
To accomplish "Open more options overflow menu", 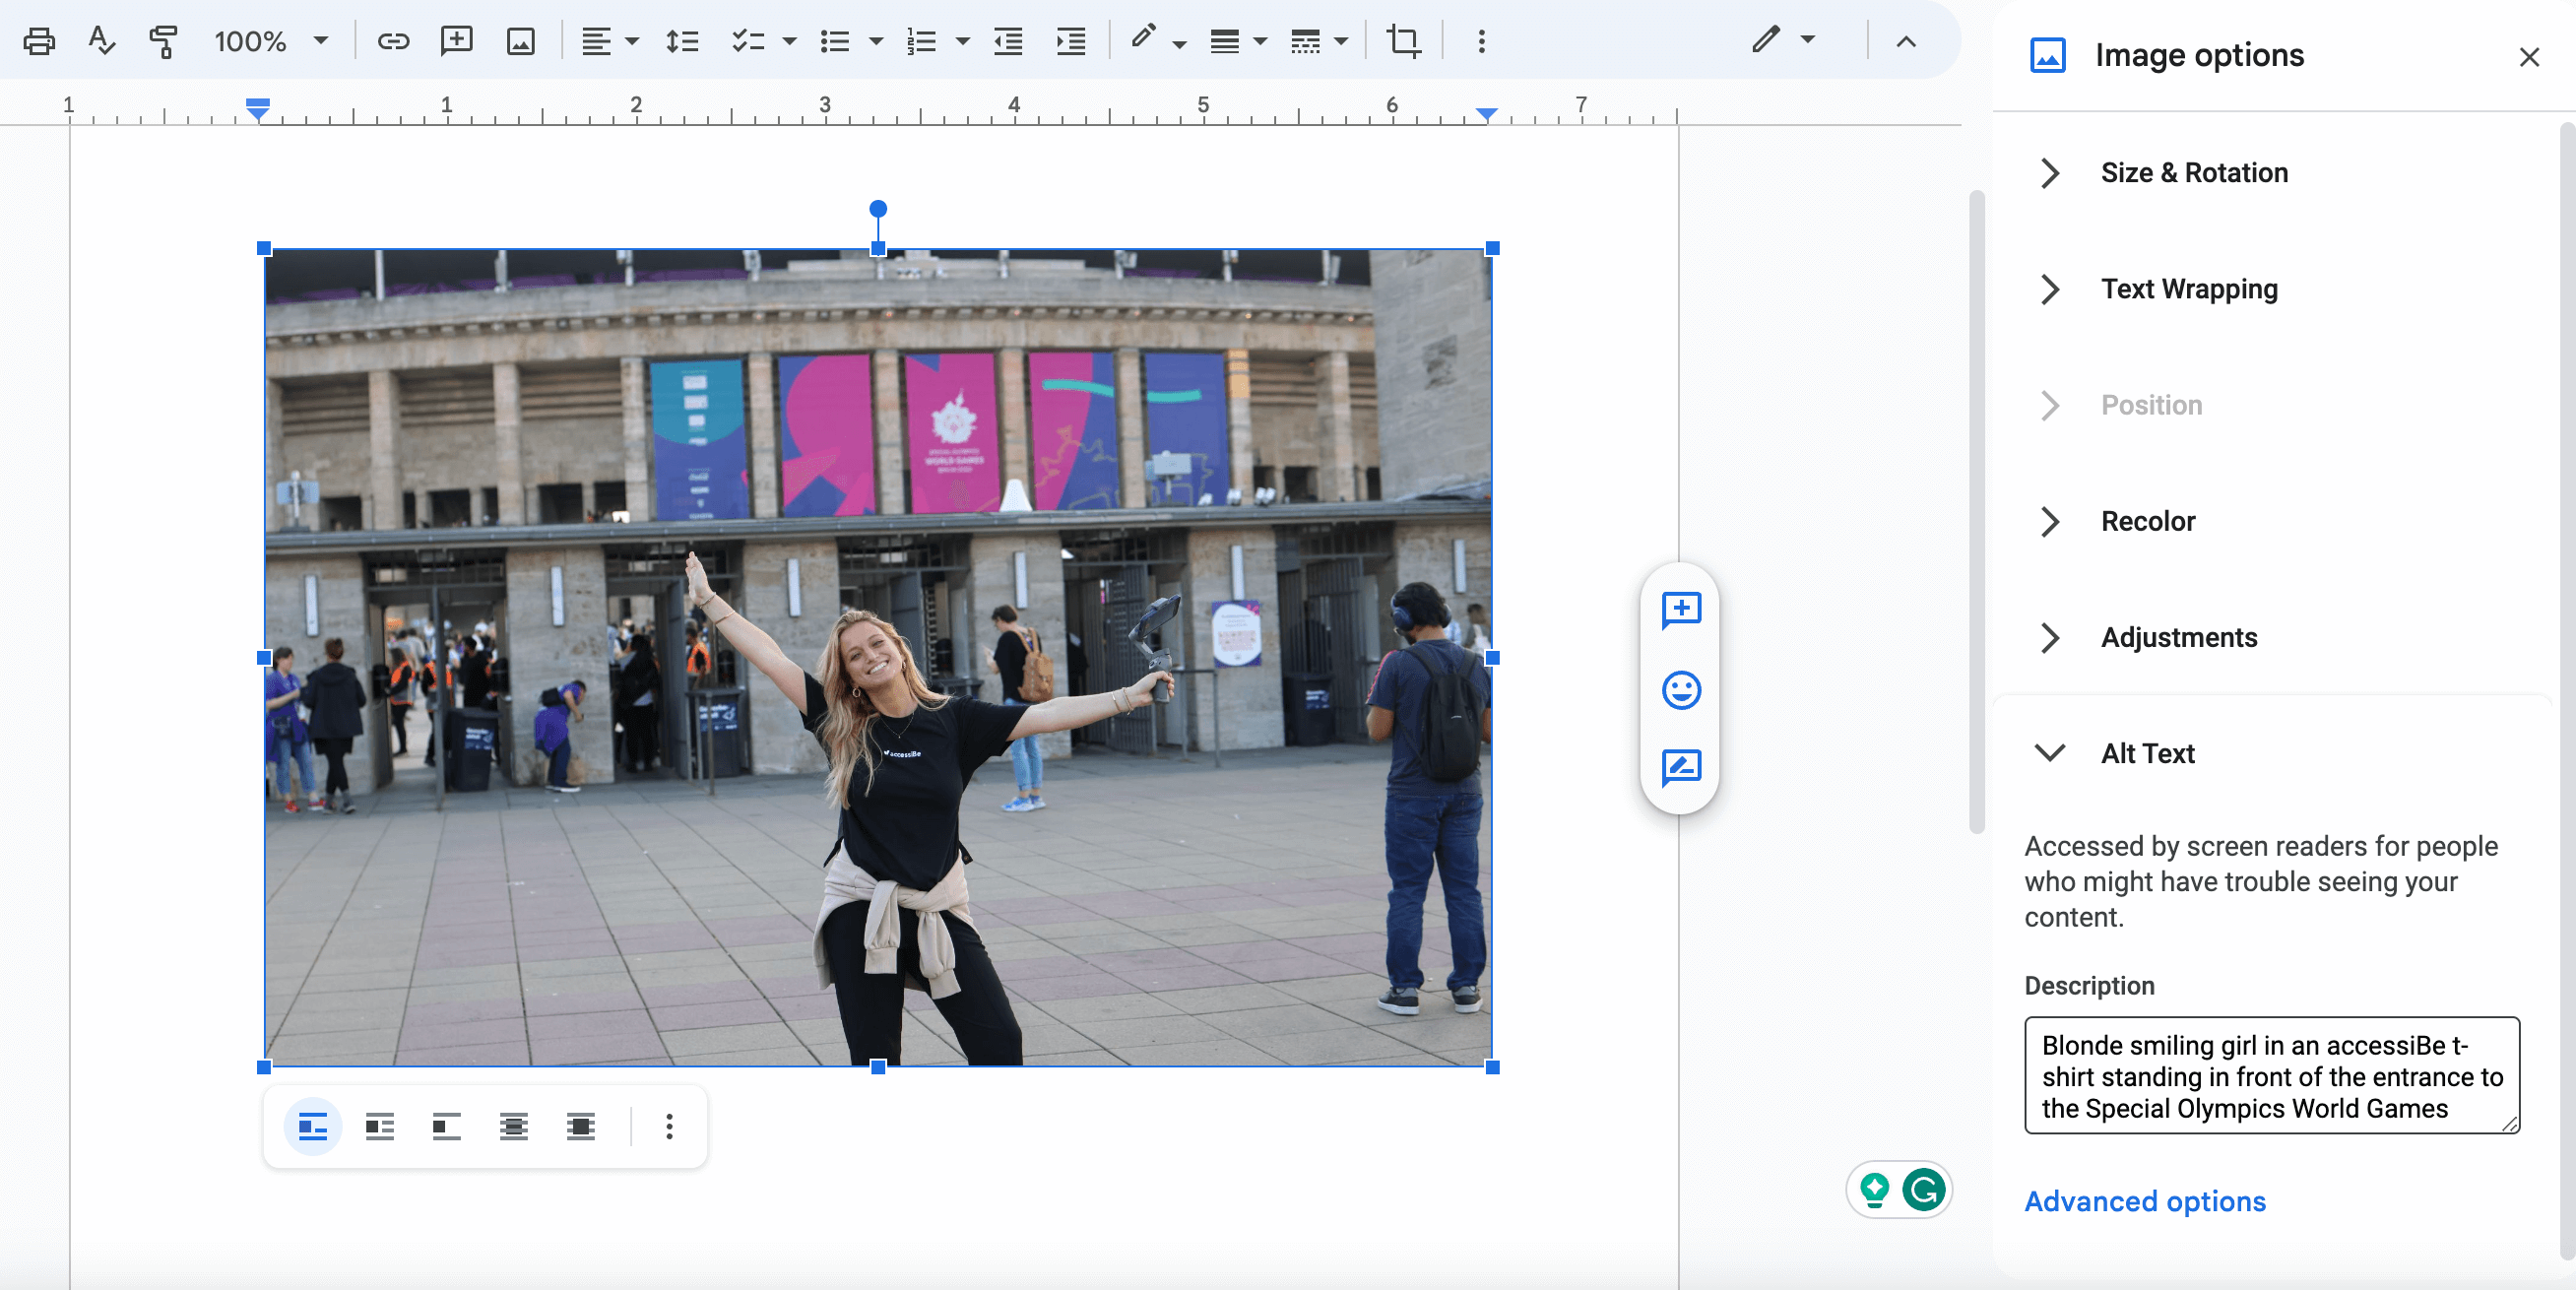I will [x=670, y=1128].
